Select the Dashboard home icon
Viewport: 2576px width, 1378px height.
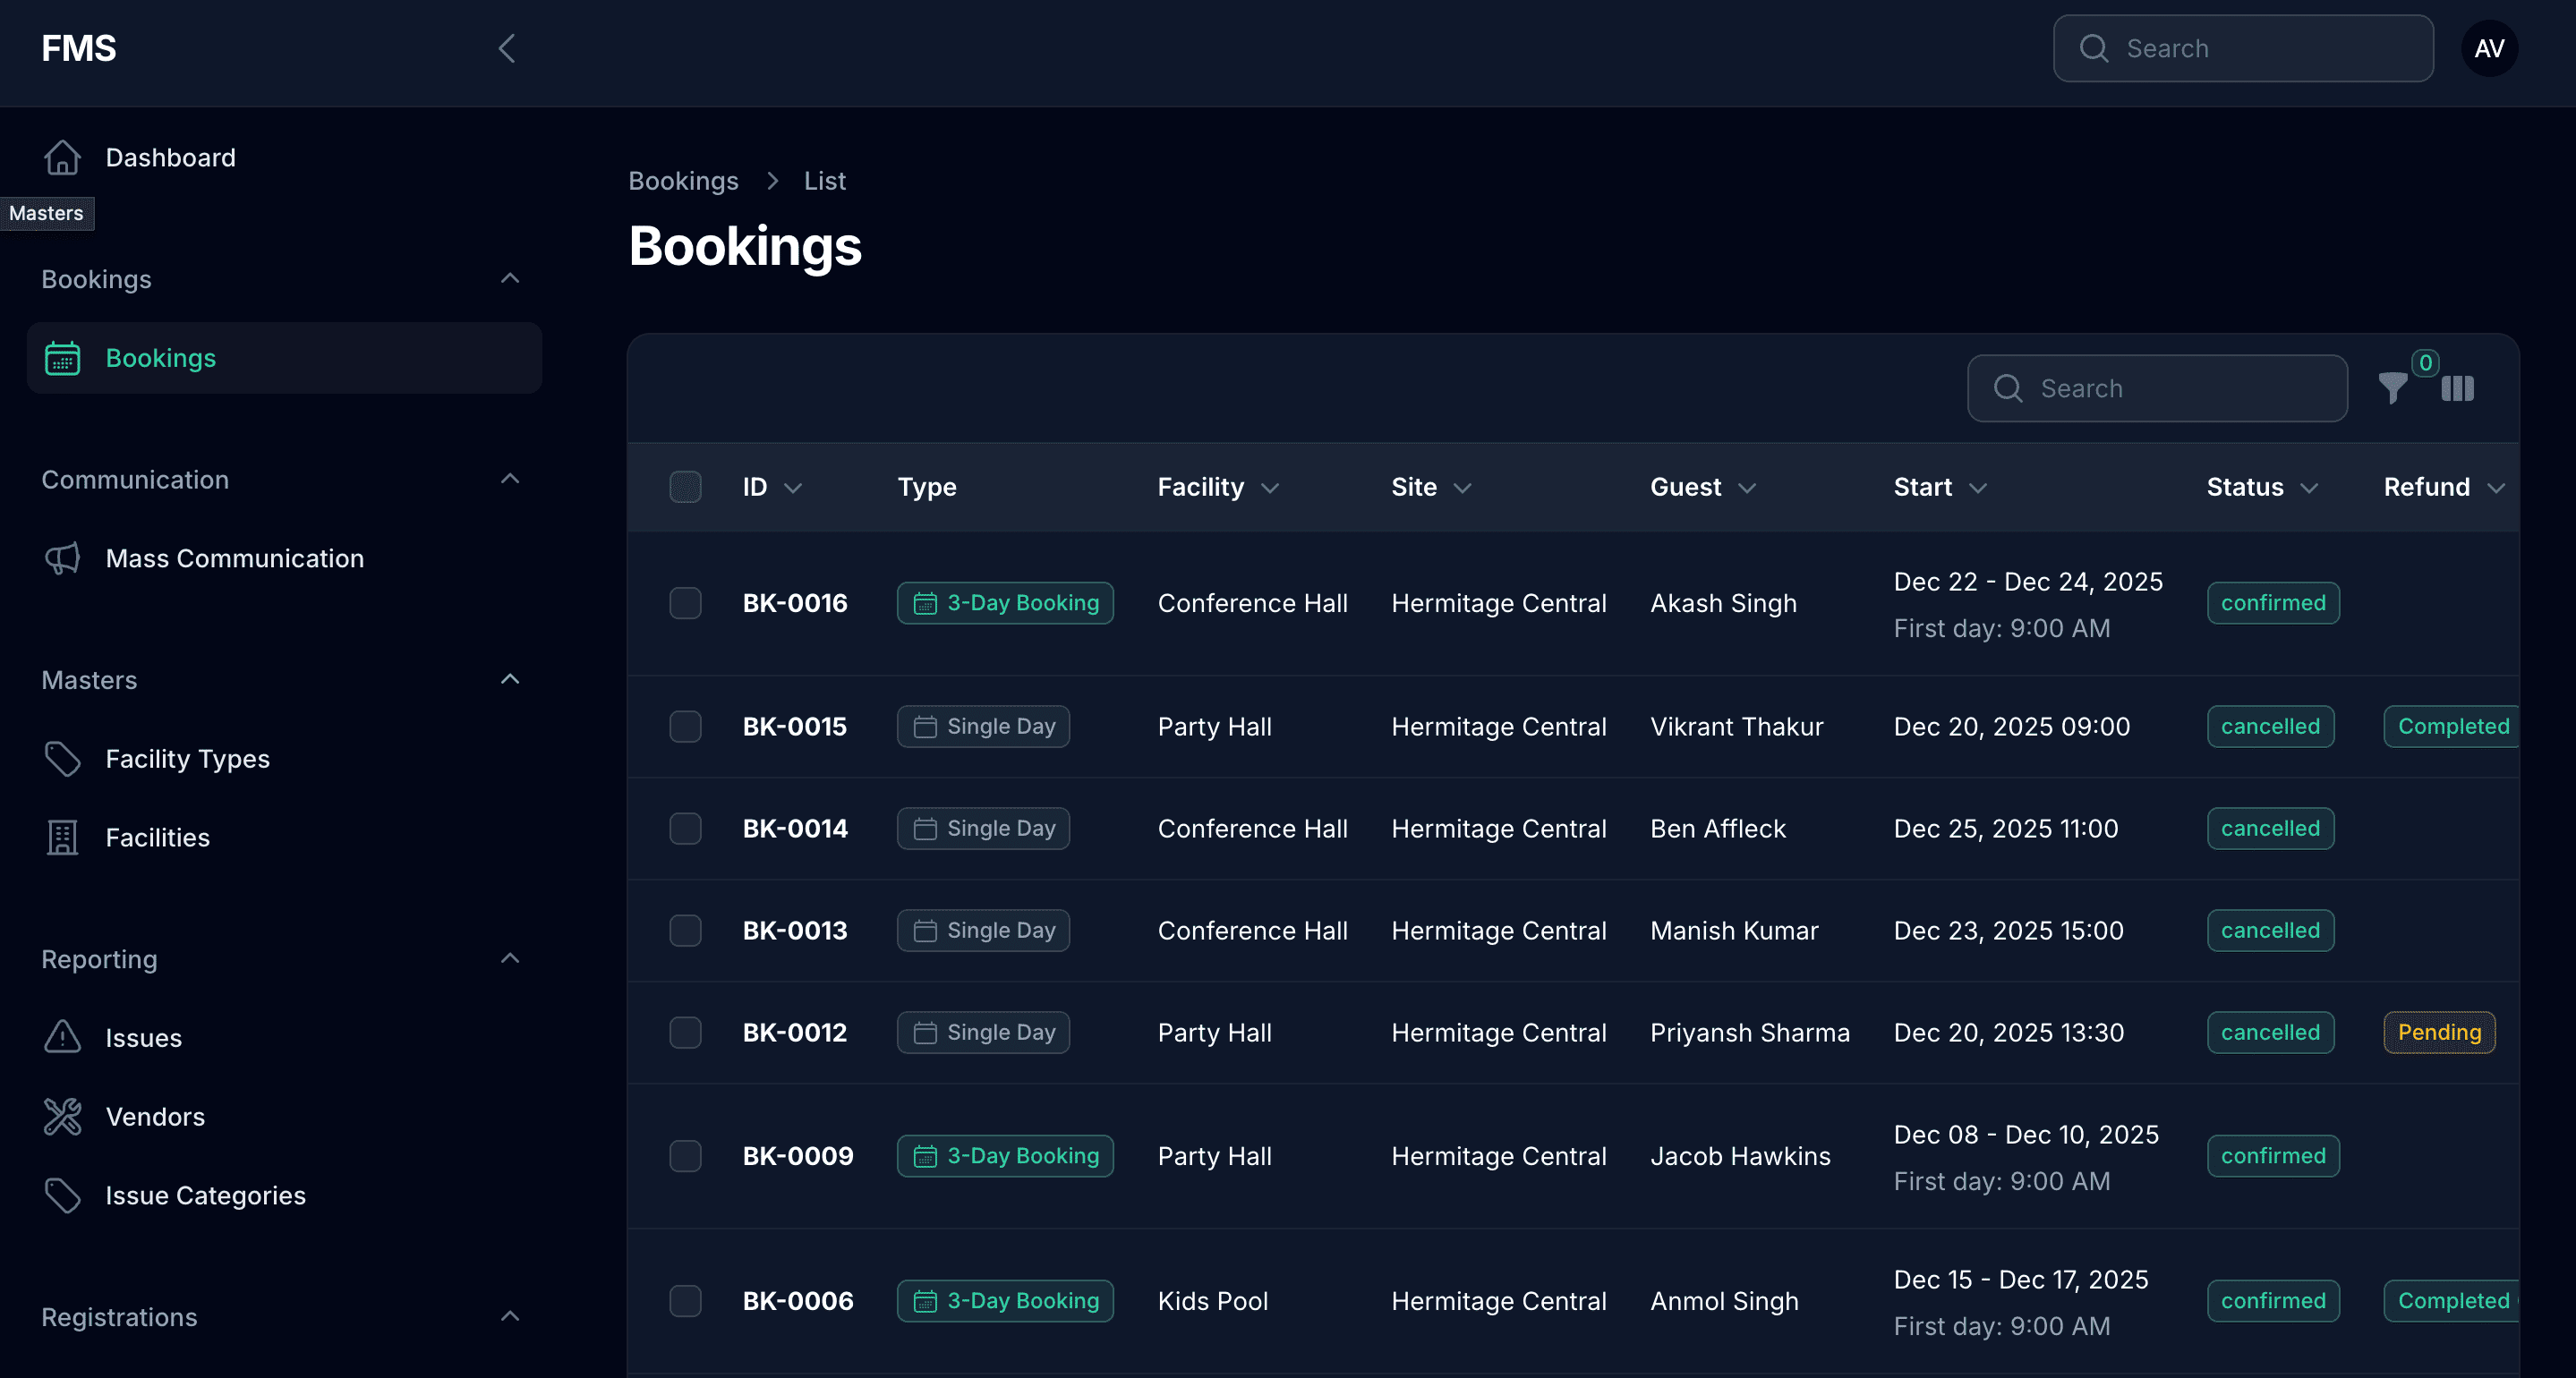pyautogui.click(x=62, y=157)
